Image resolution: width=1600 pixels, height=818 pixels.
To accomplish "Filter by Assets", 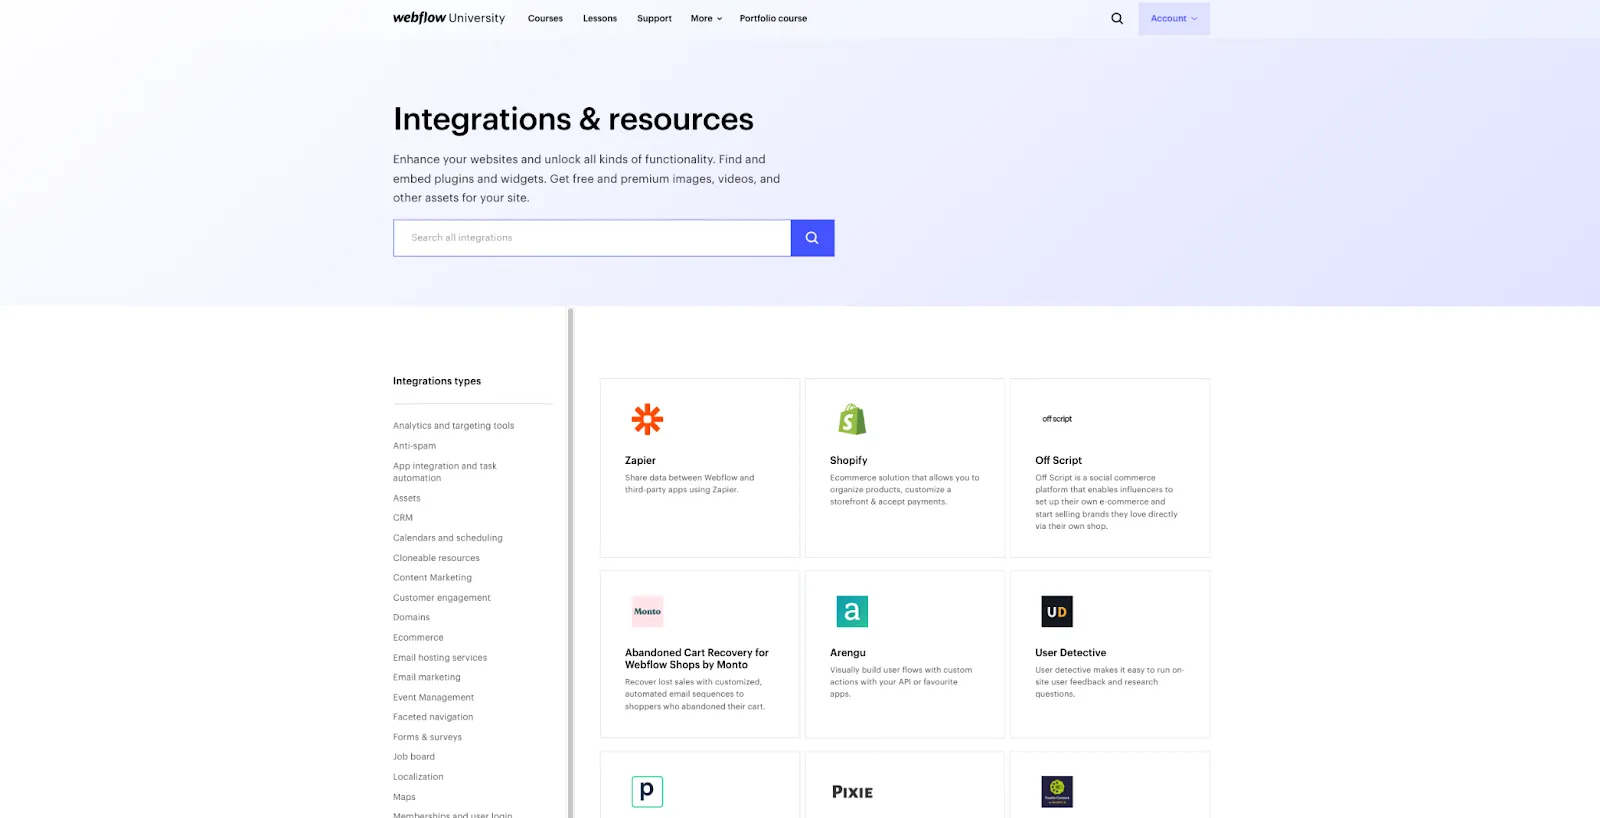I will [x=406, y=498].
